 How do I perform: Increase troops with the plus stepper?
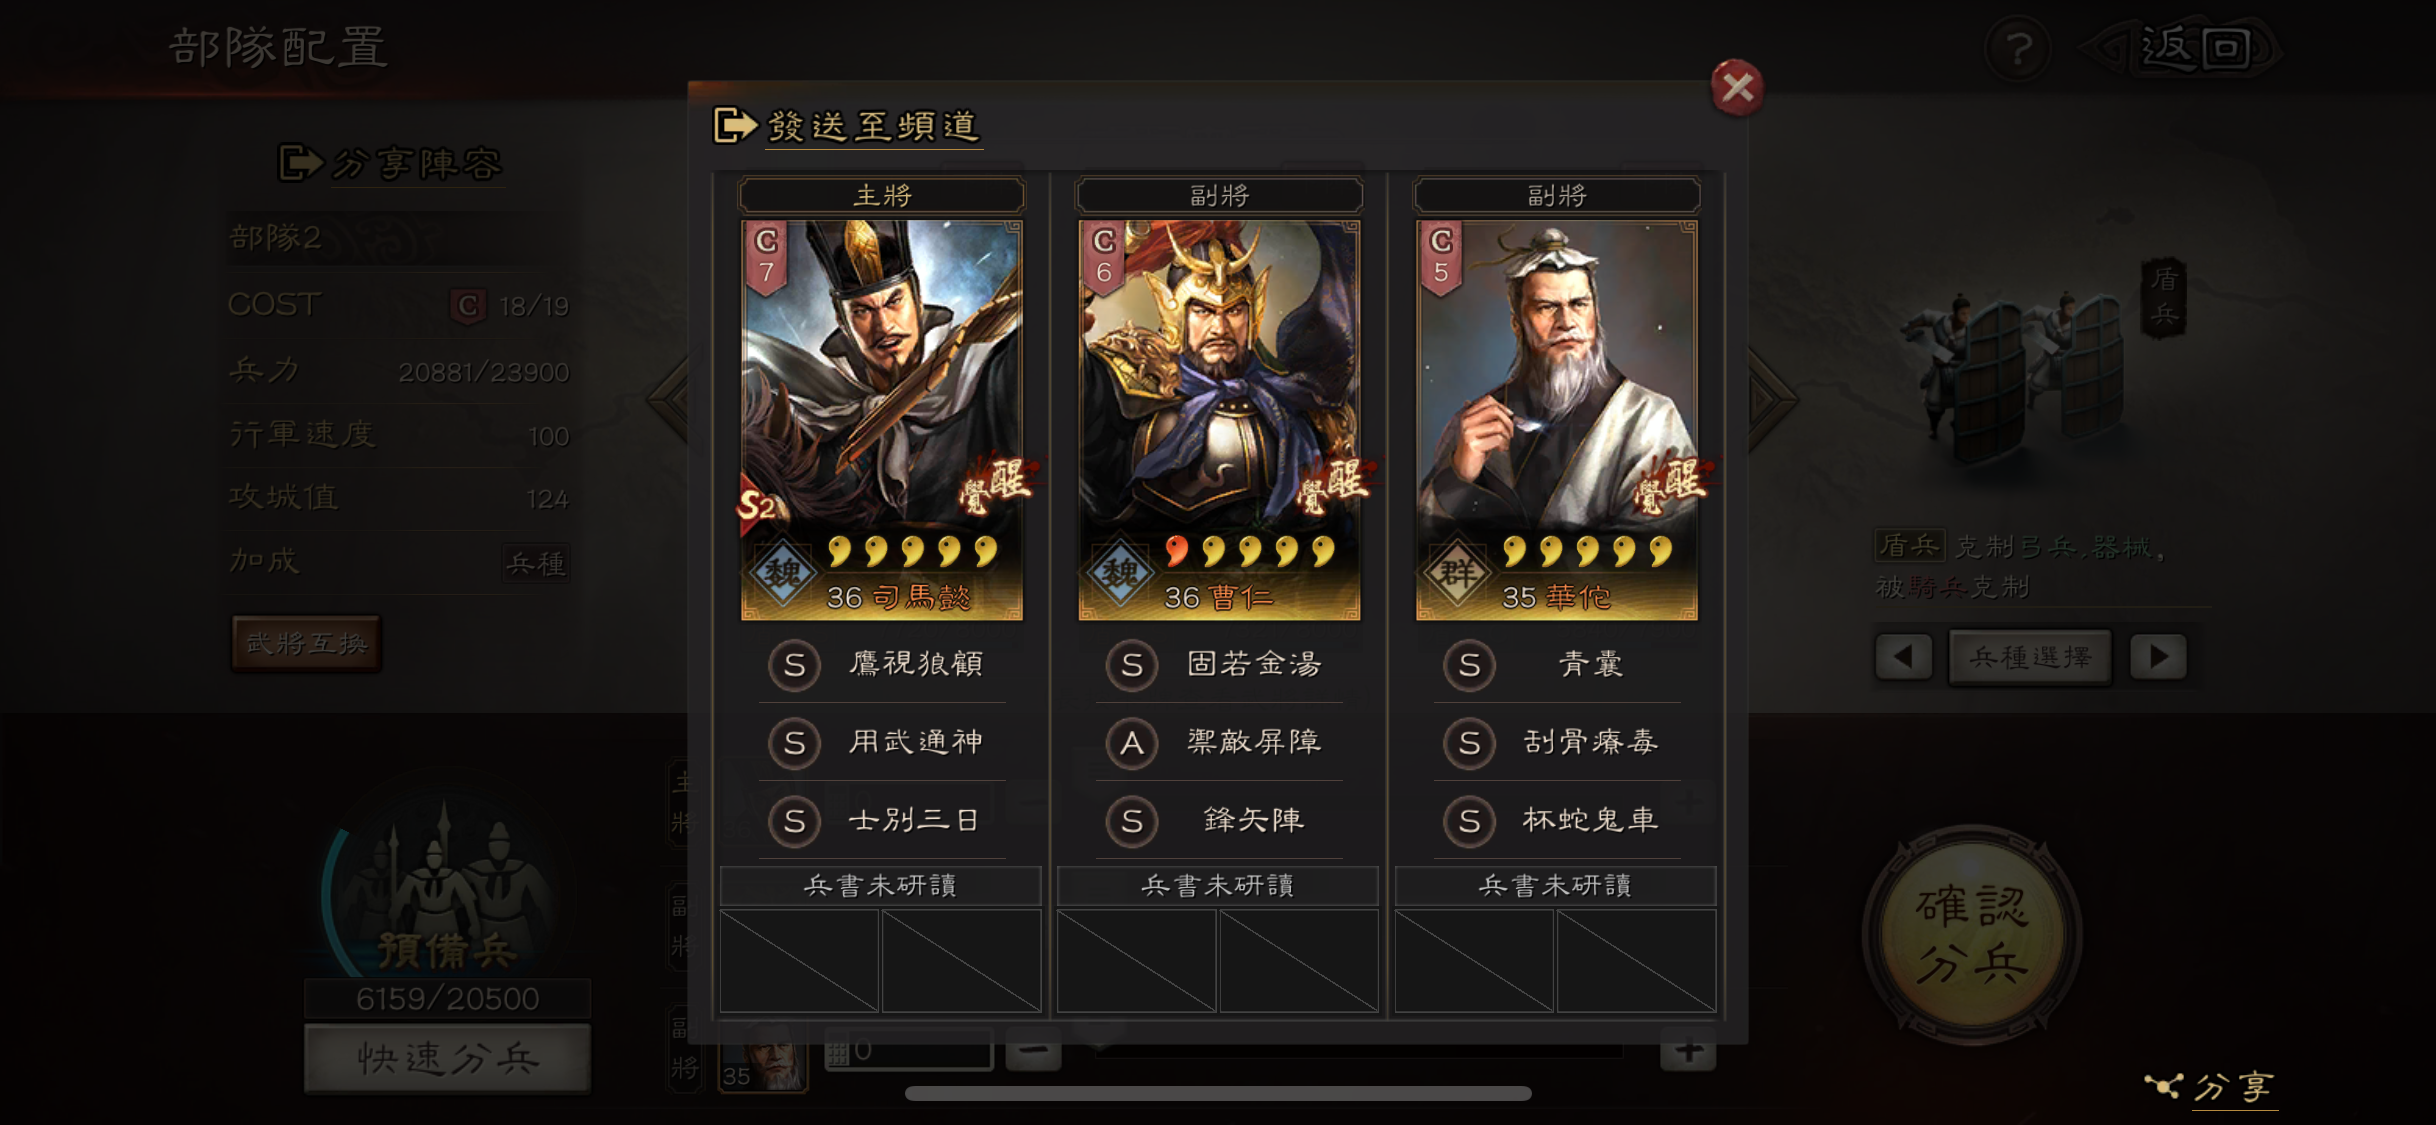(x=1688, y=1051)
